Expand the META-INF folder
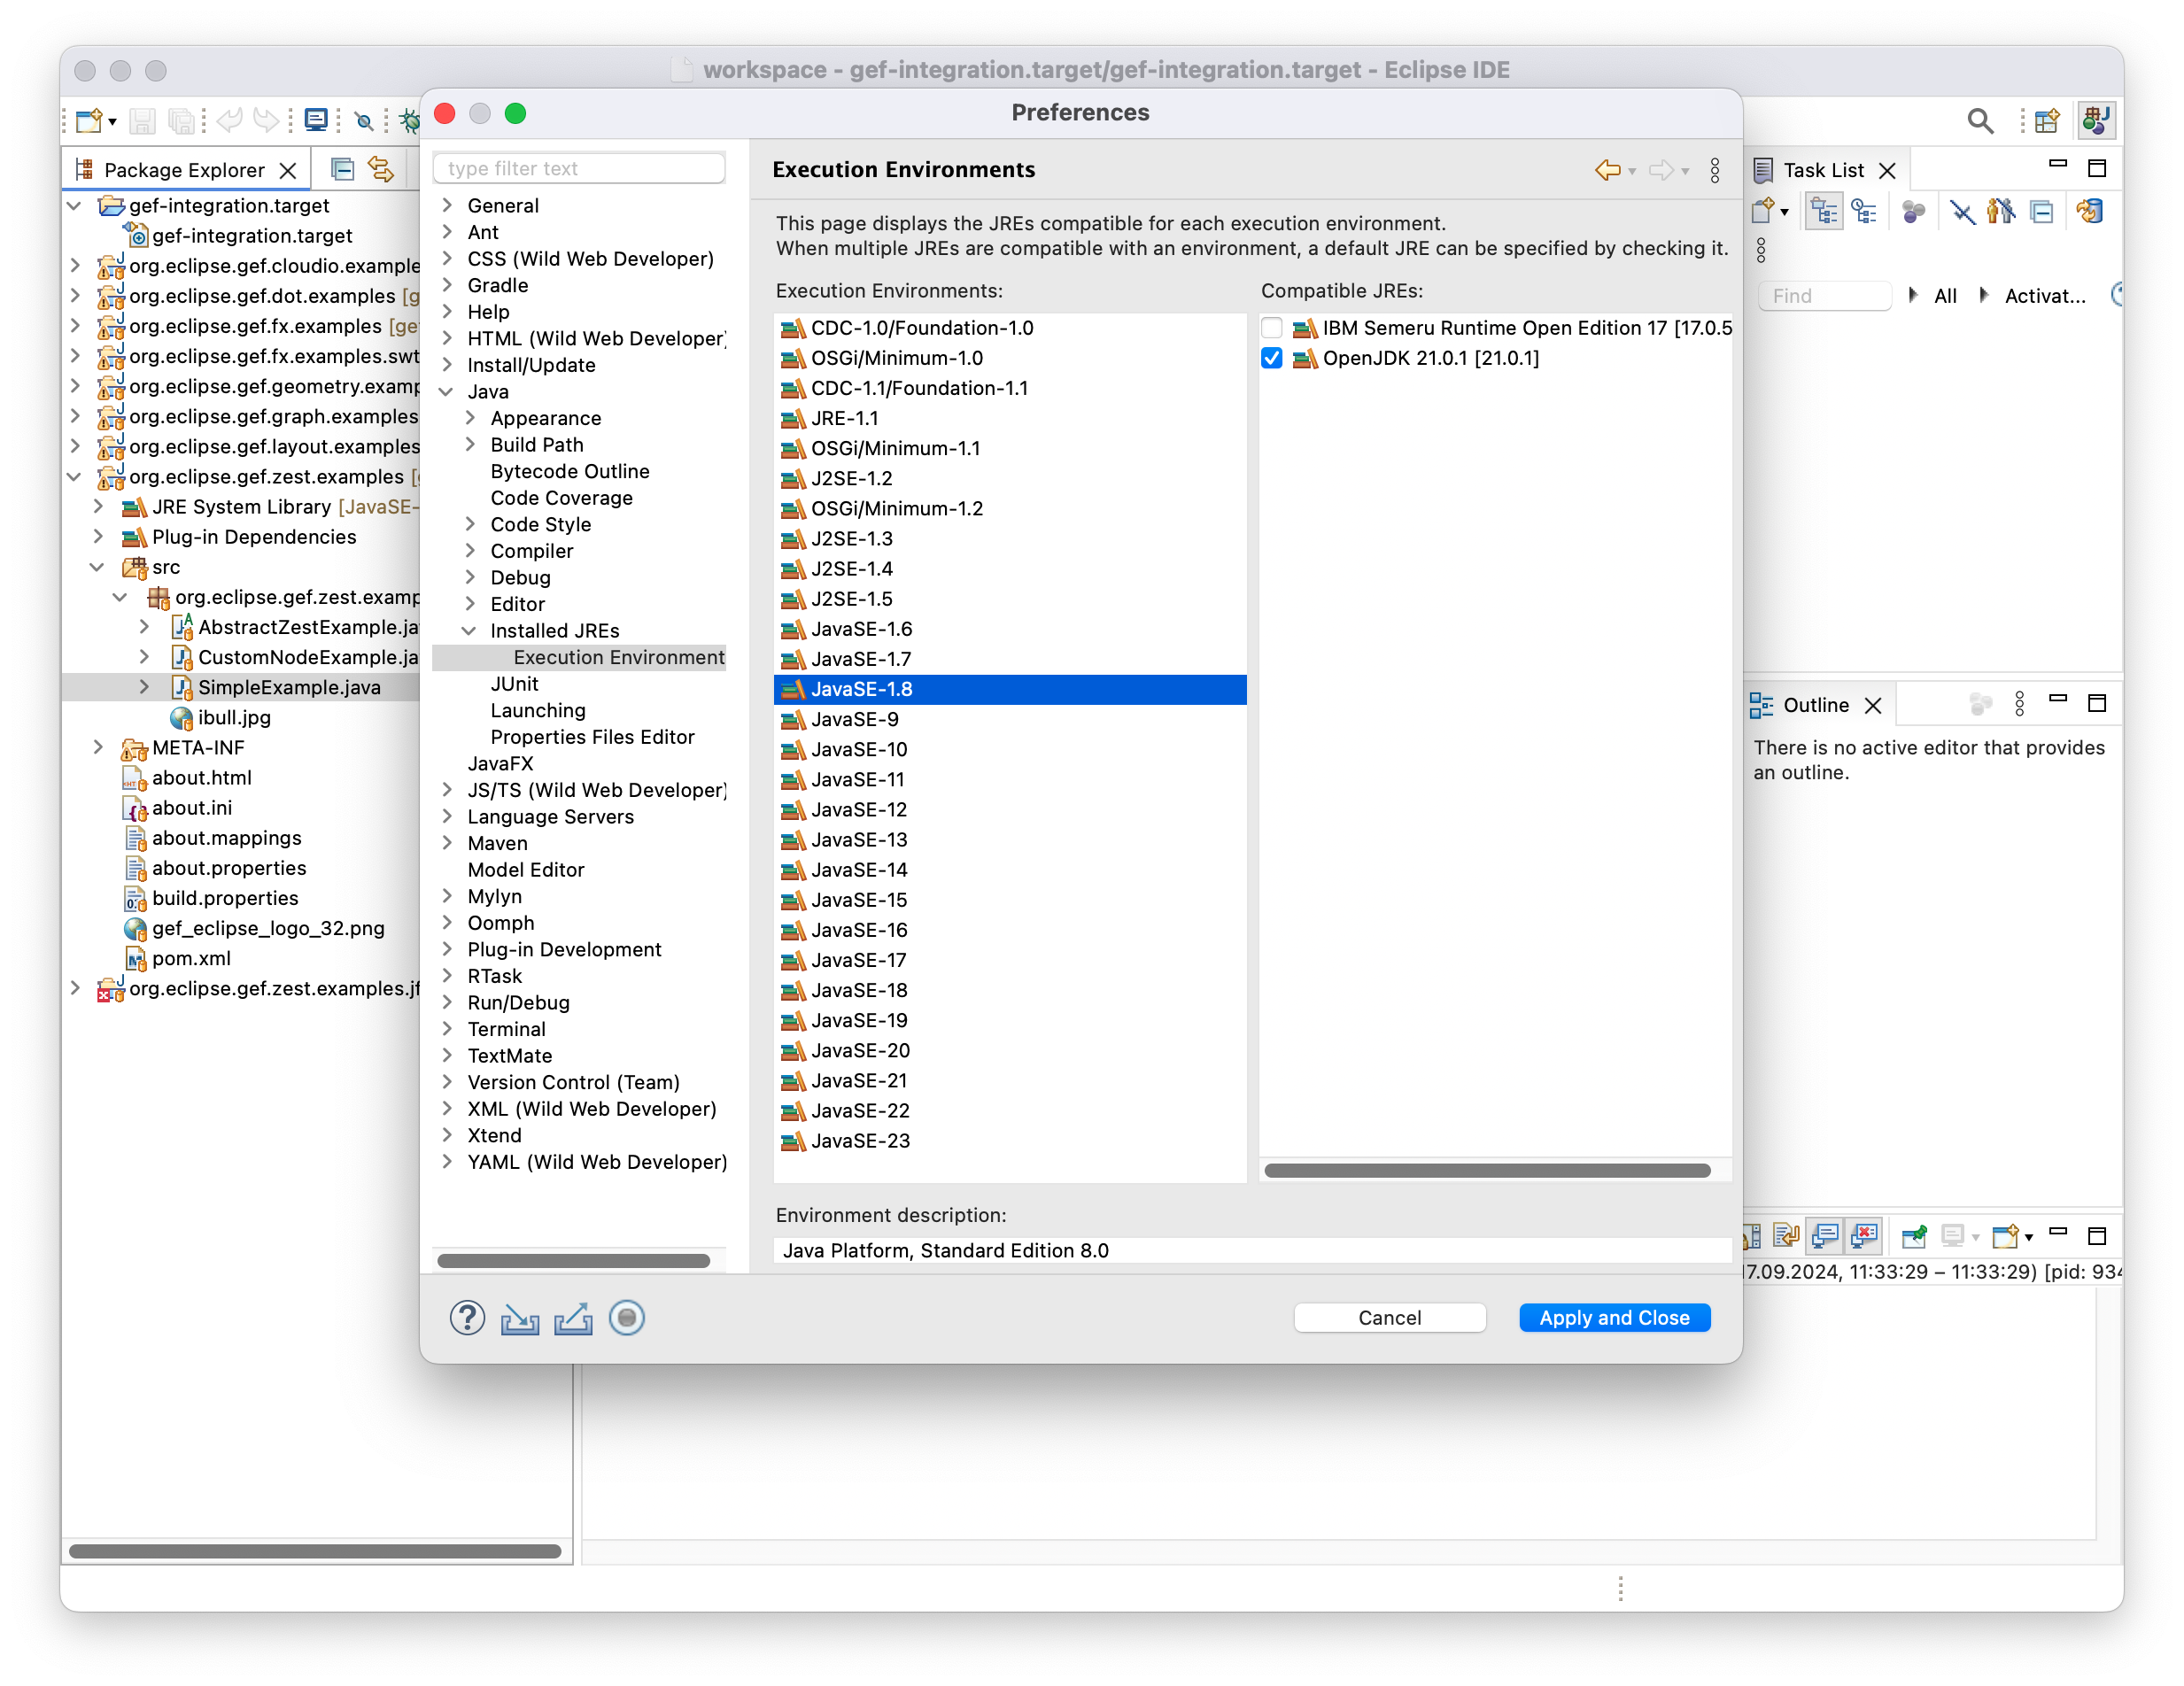Screen dimensions: 2184x1686 coord(98,747)
